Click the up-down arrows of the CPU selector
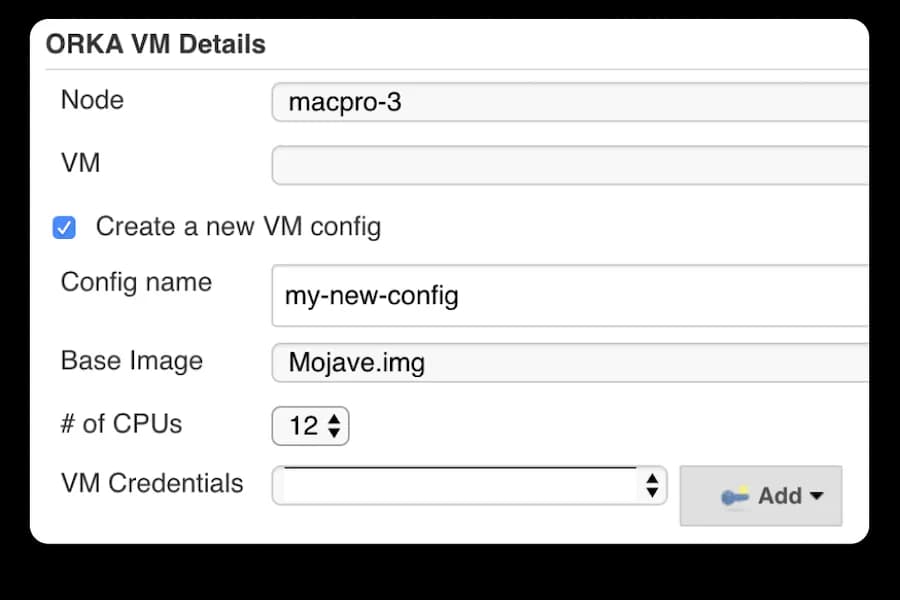 (x=334, y=427)
